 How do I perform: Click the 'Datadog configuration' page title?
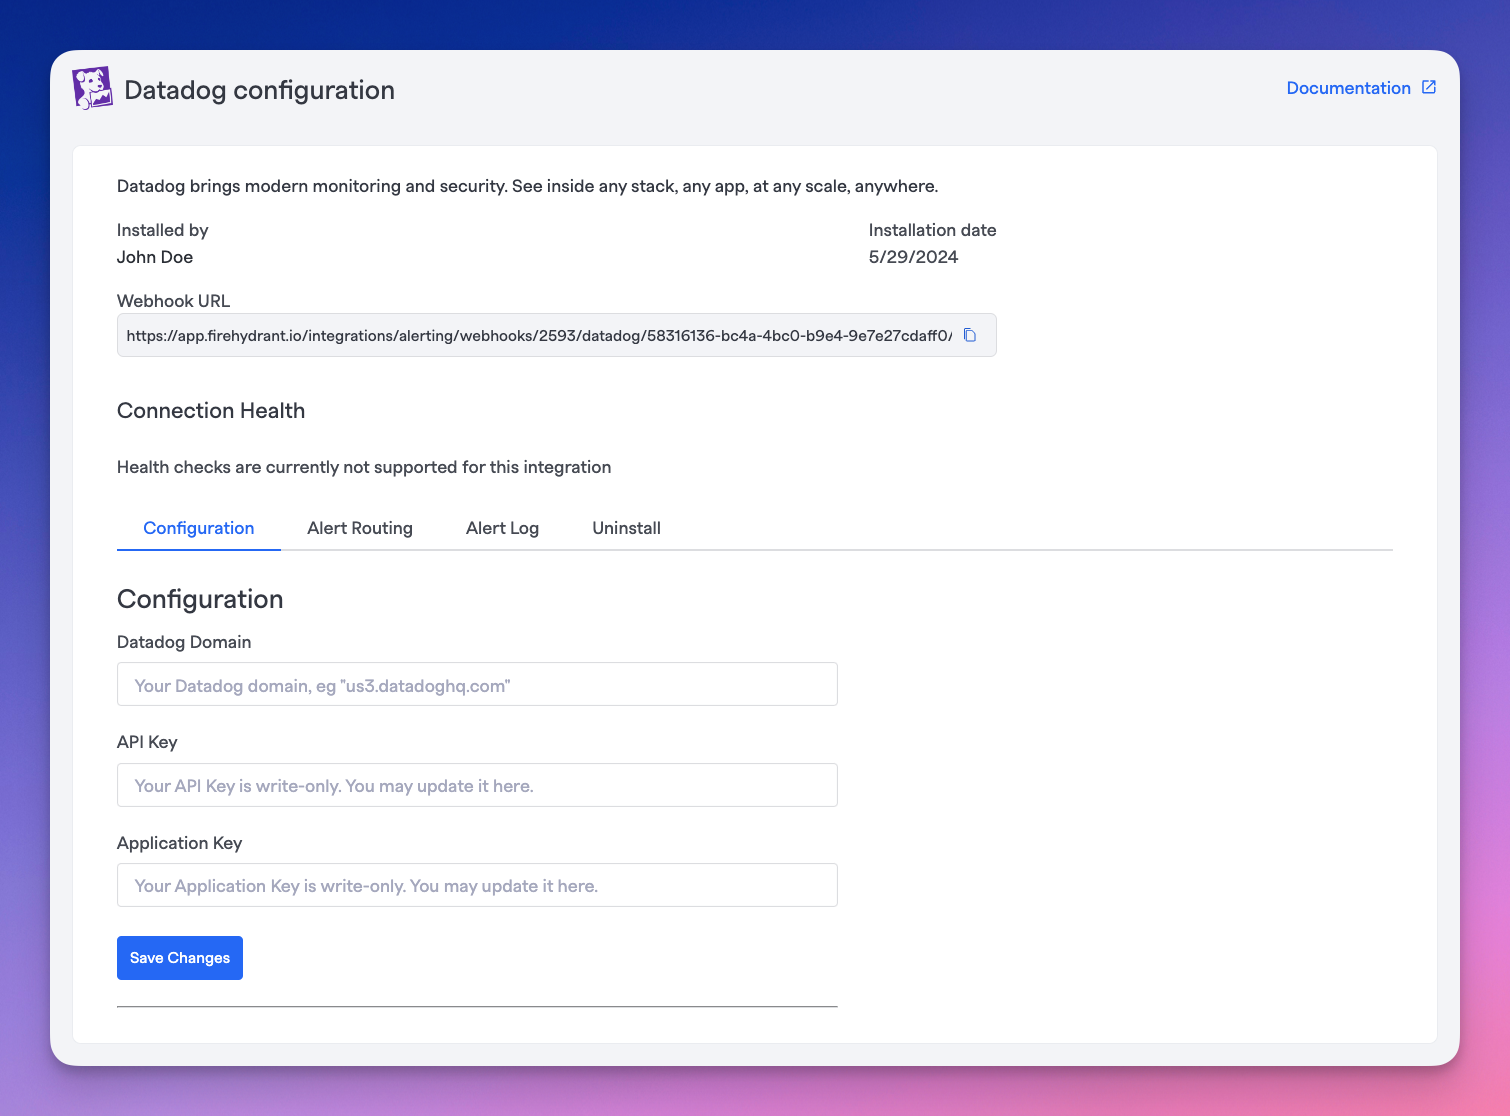click(260, 90)
